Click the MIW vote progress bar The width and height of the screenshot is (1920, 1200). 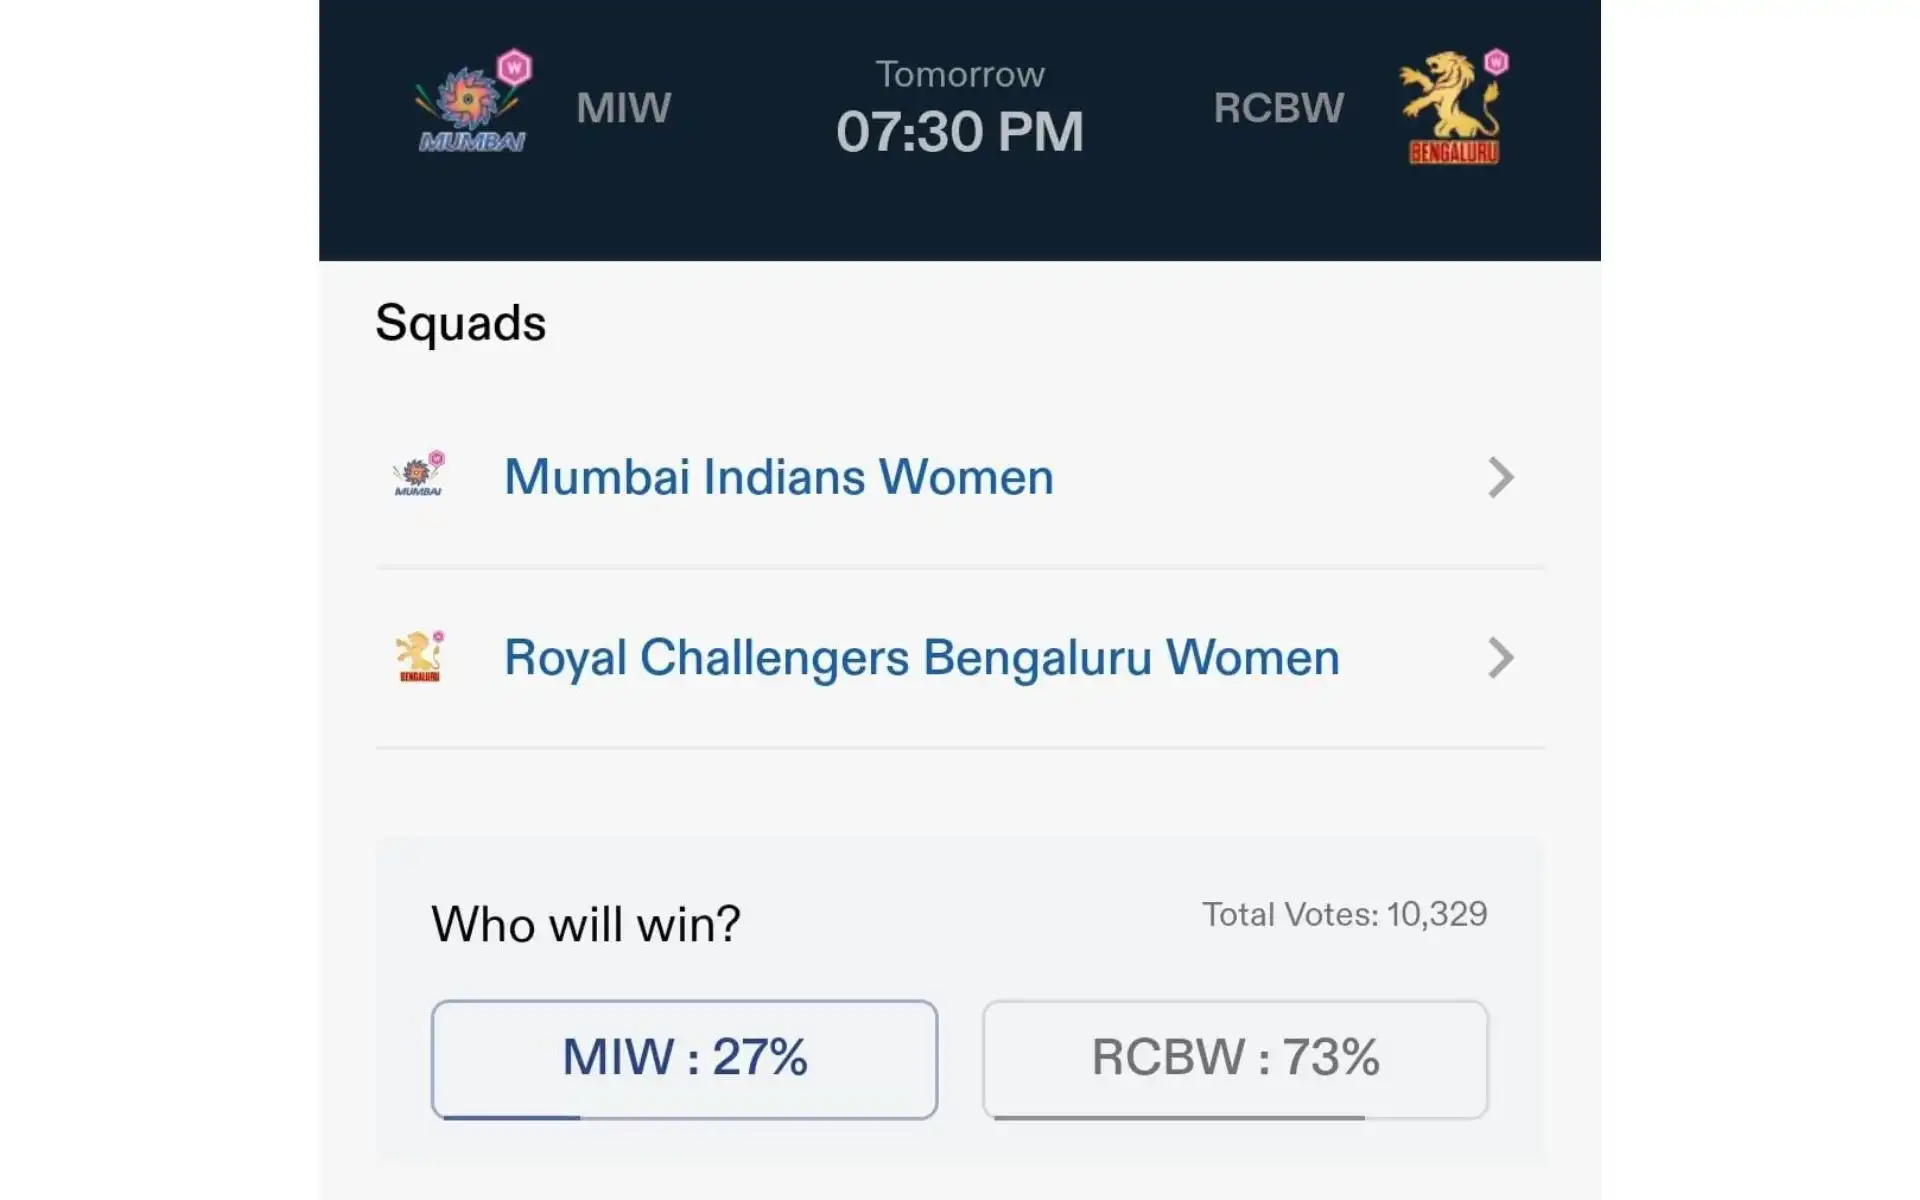tap(511, 1117)
